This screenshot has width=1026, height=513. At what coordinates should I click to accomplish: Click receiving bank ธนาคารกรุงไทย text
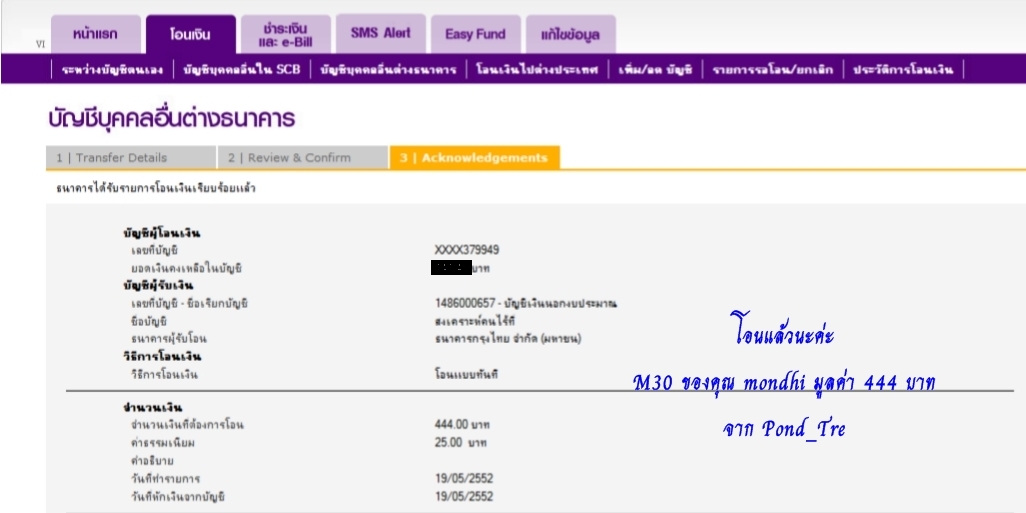tap(508, 339)
